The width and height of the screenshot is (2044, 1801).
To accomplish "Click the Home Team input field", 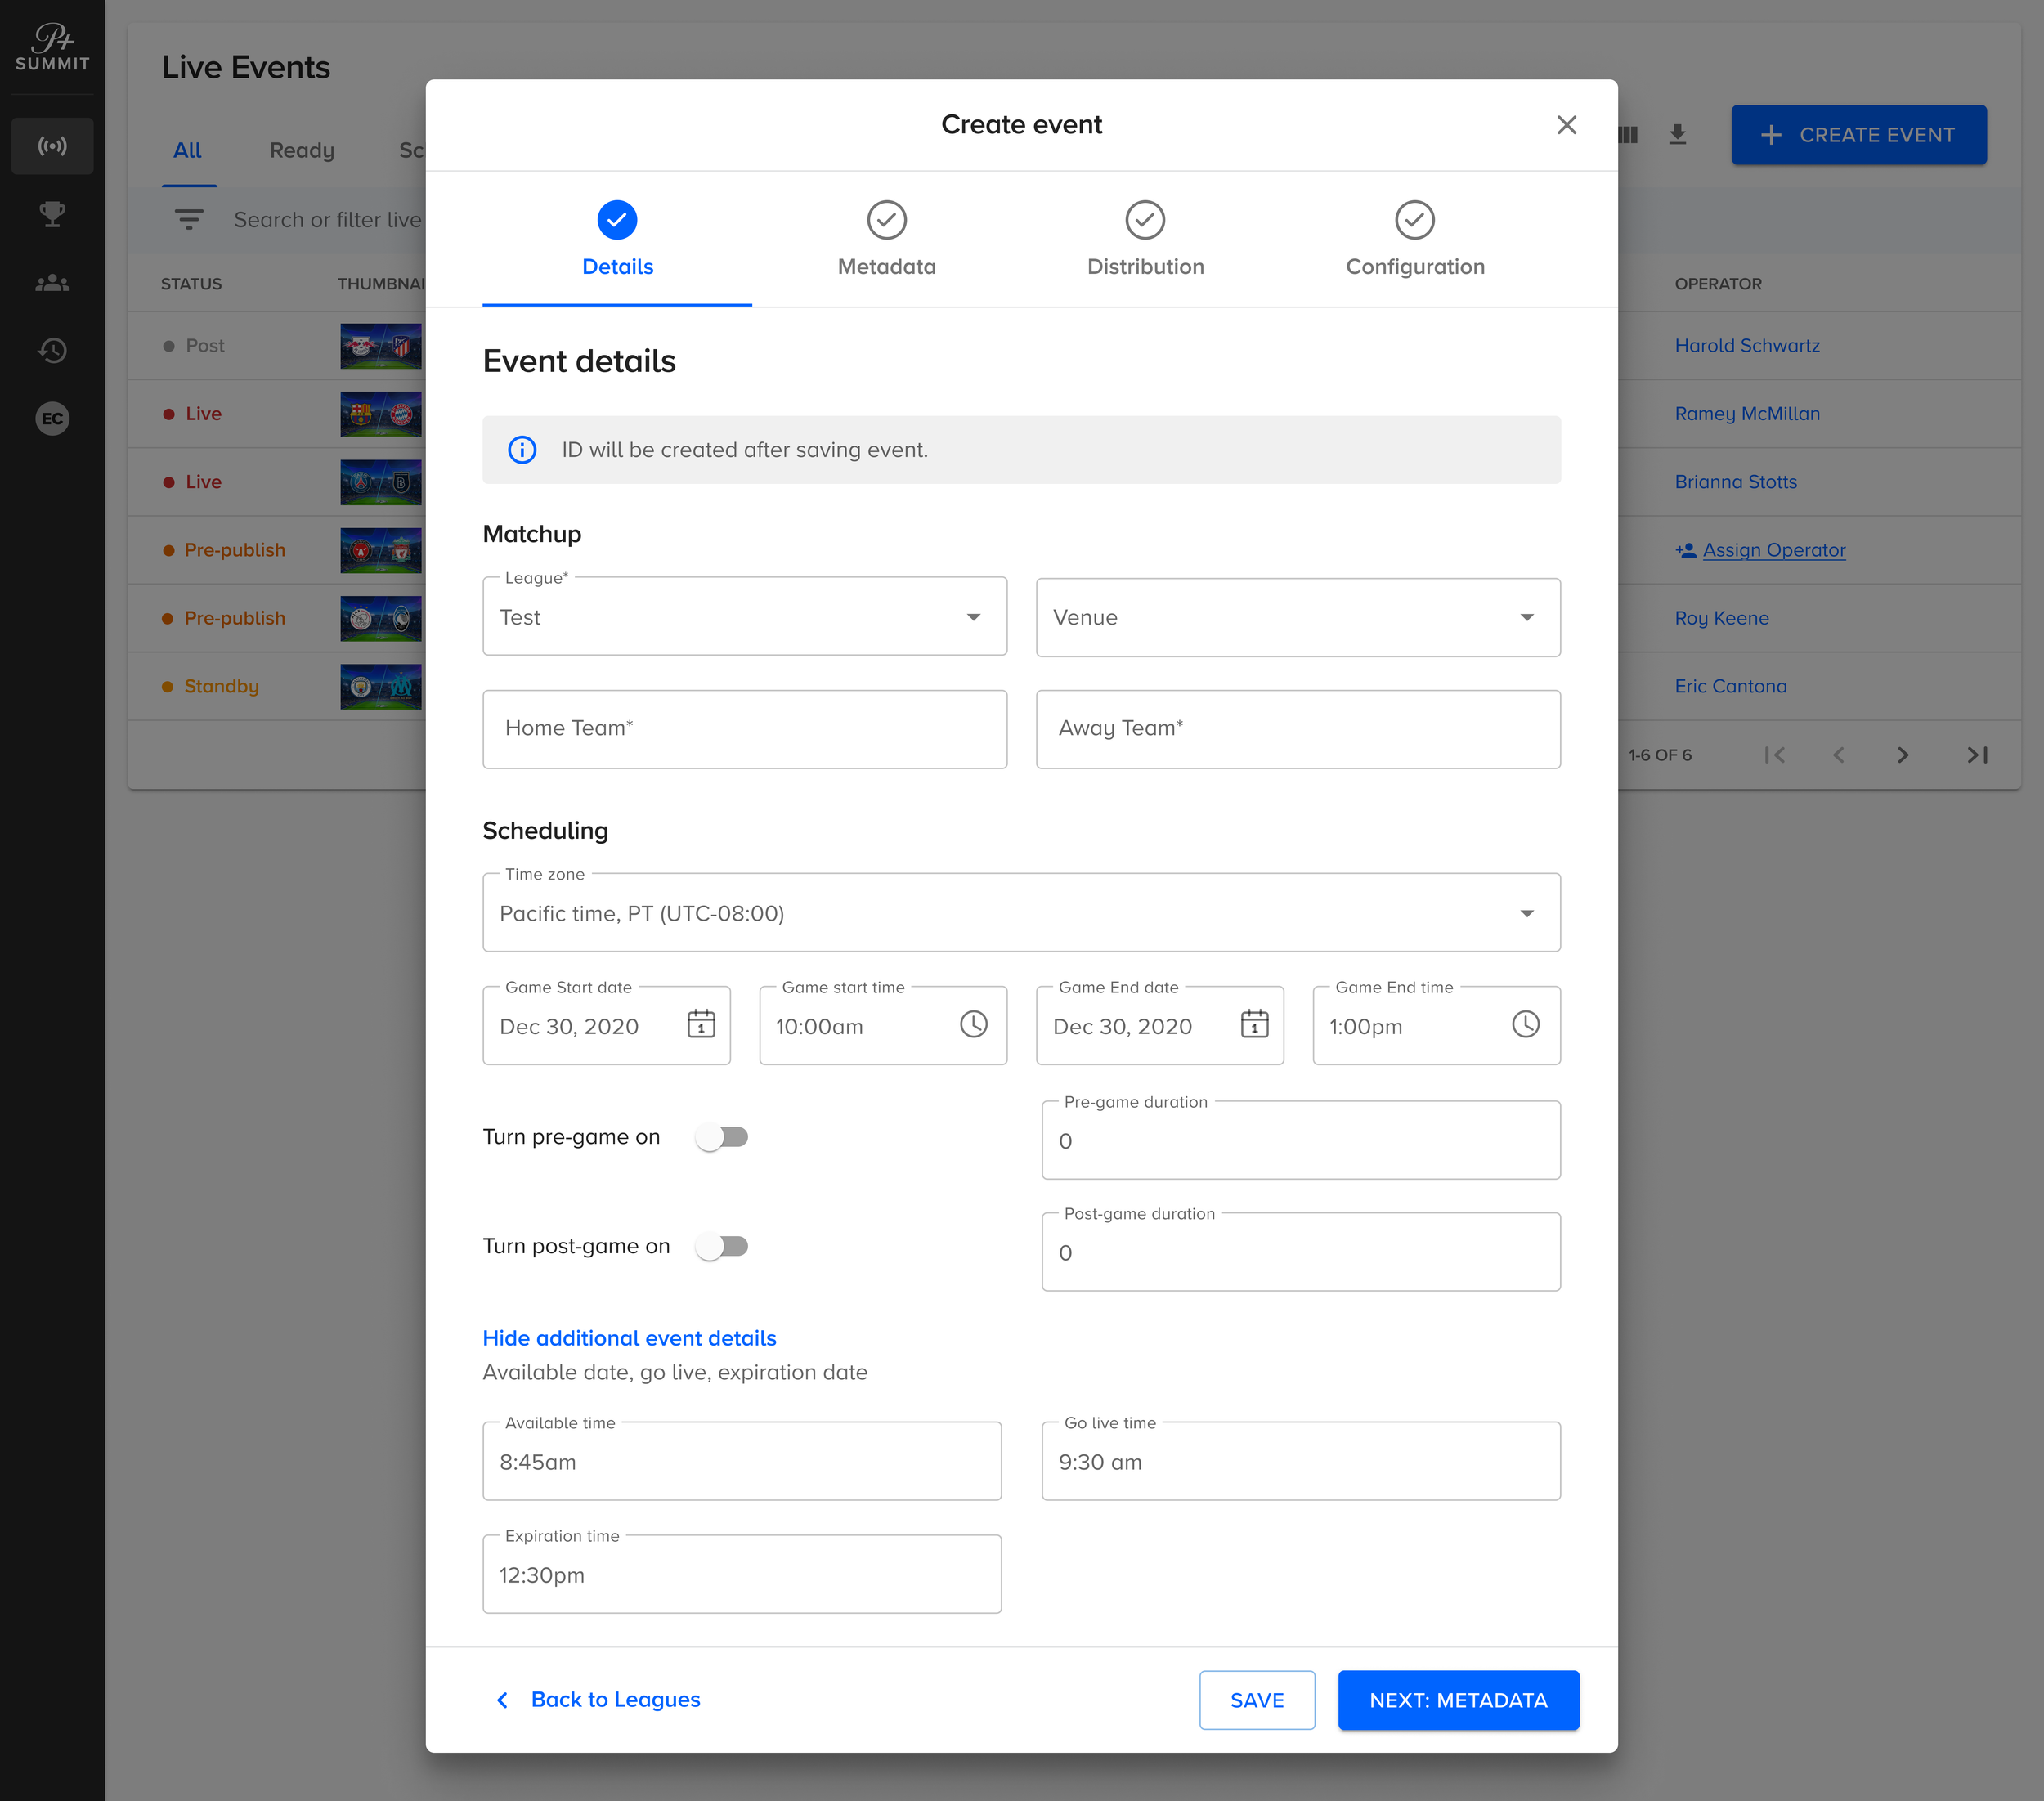I will coord(744,729).
